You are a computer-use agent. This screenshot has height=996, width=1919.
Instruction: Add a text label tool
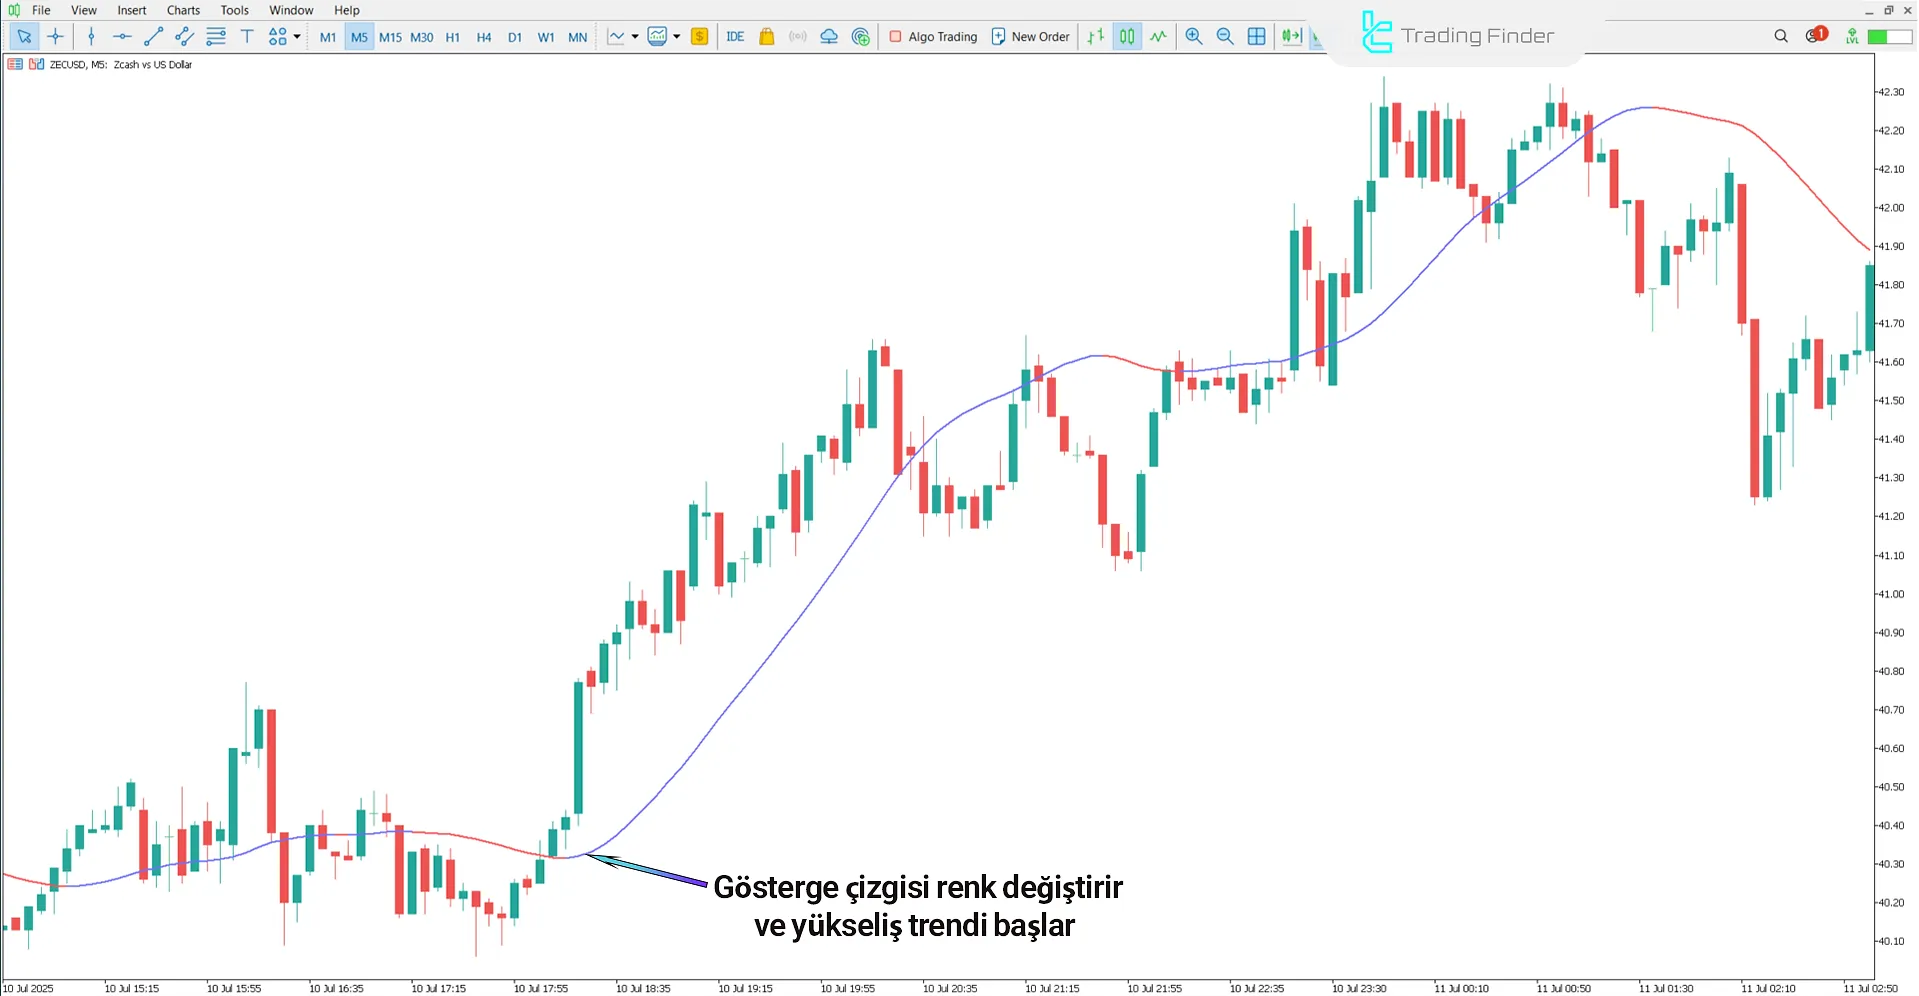coord(247,37)
